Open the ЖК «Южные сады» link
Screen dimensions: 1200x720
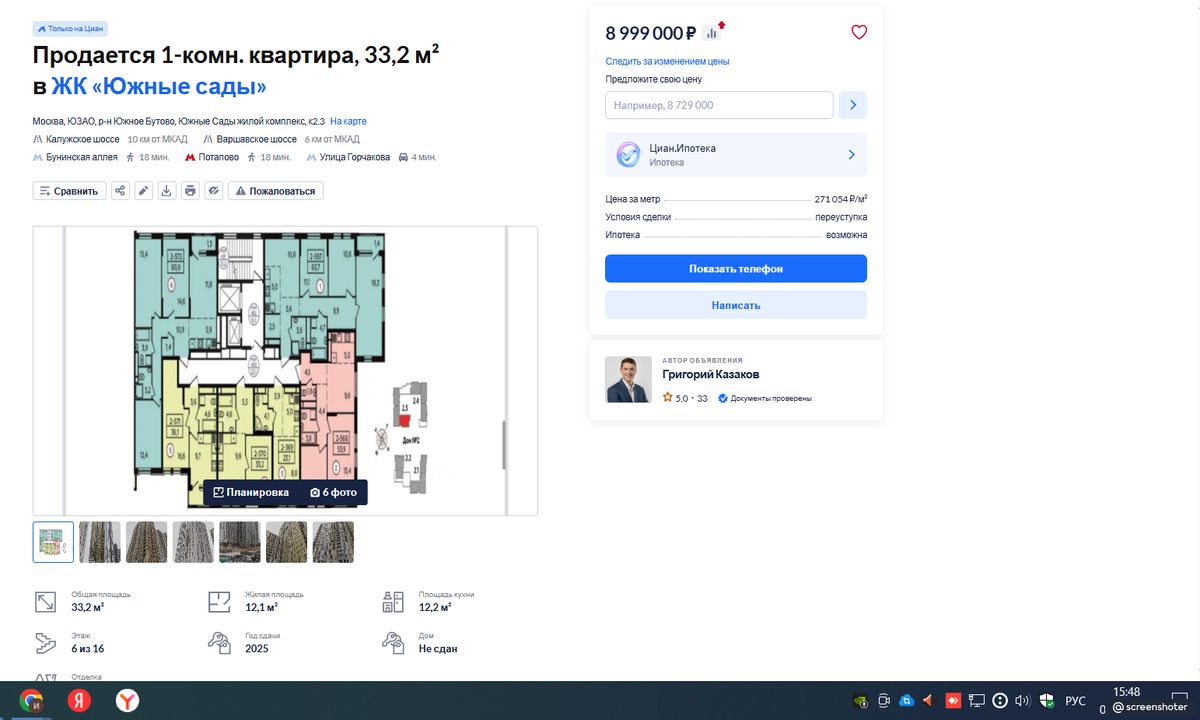click(159, 86)
